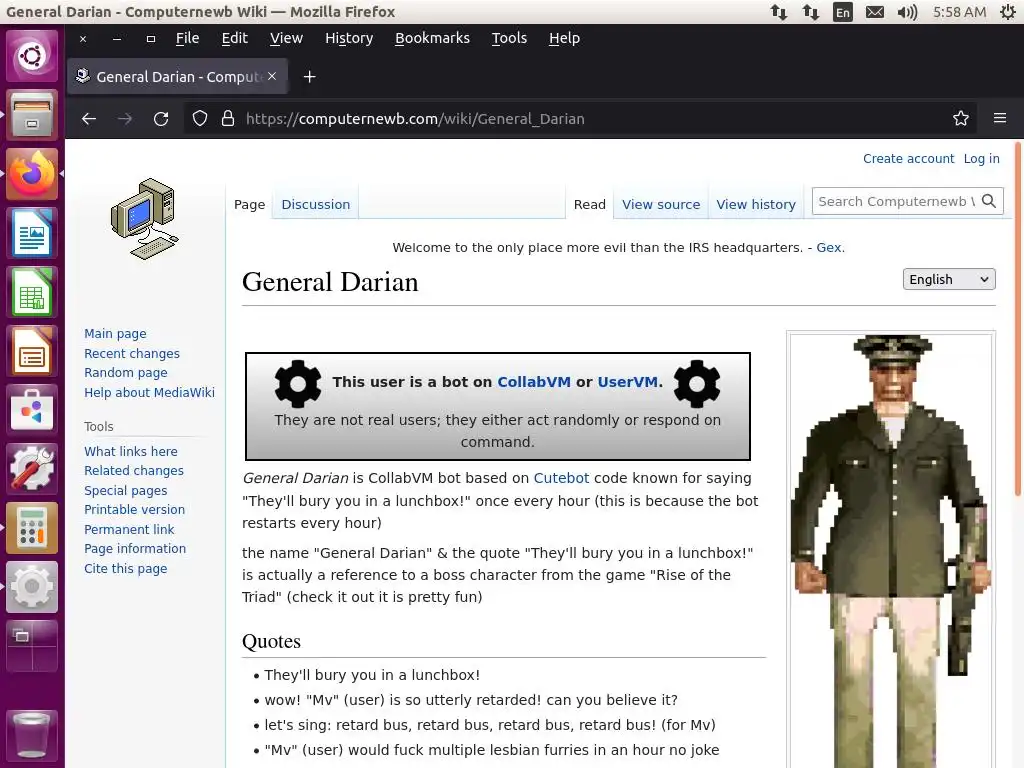1024x768 pixels.
Task: Open a new tab with the plus button
Action: click(x=310, y=76)
